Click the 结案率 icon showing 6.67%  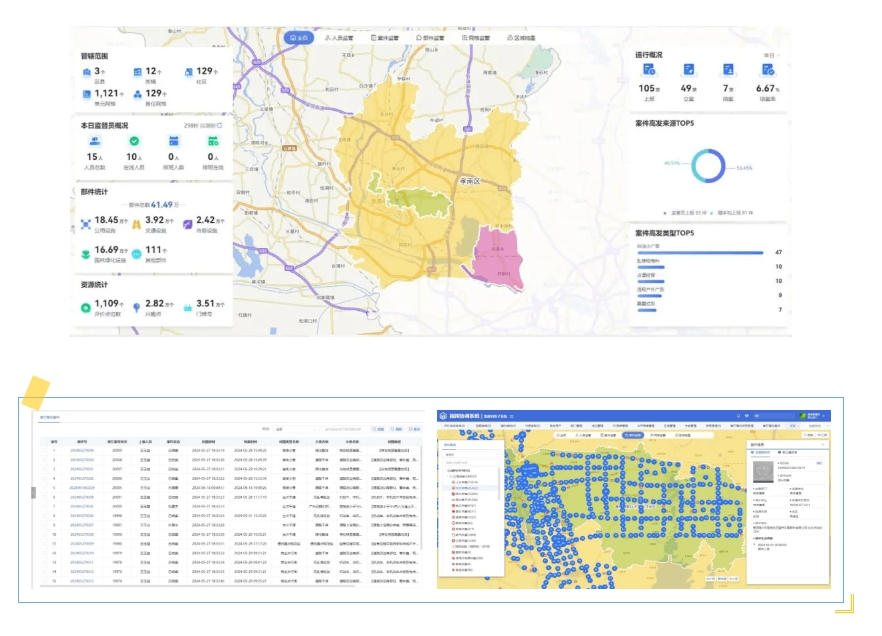point(768,70)
